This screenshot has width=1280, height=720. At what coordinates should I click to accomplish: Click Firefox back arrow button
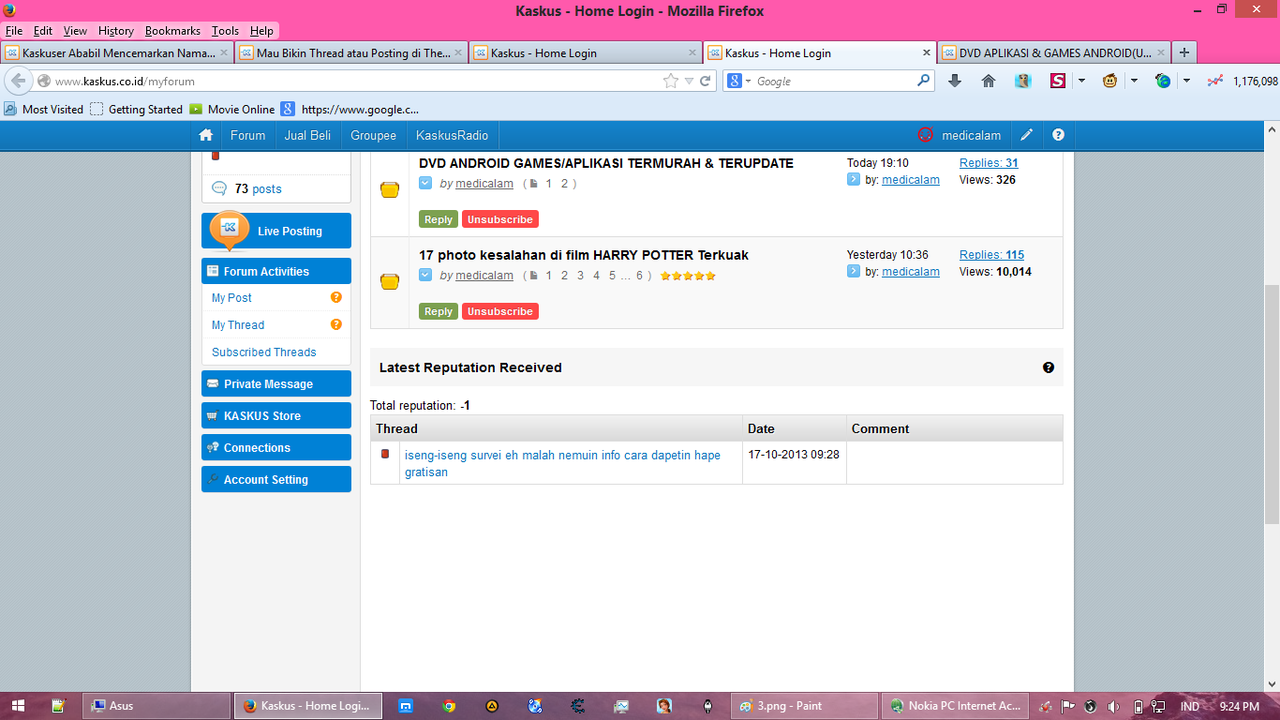[18, 81]
